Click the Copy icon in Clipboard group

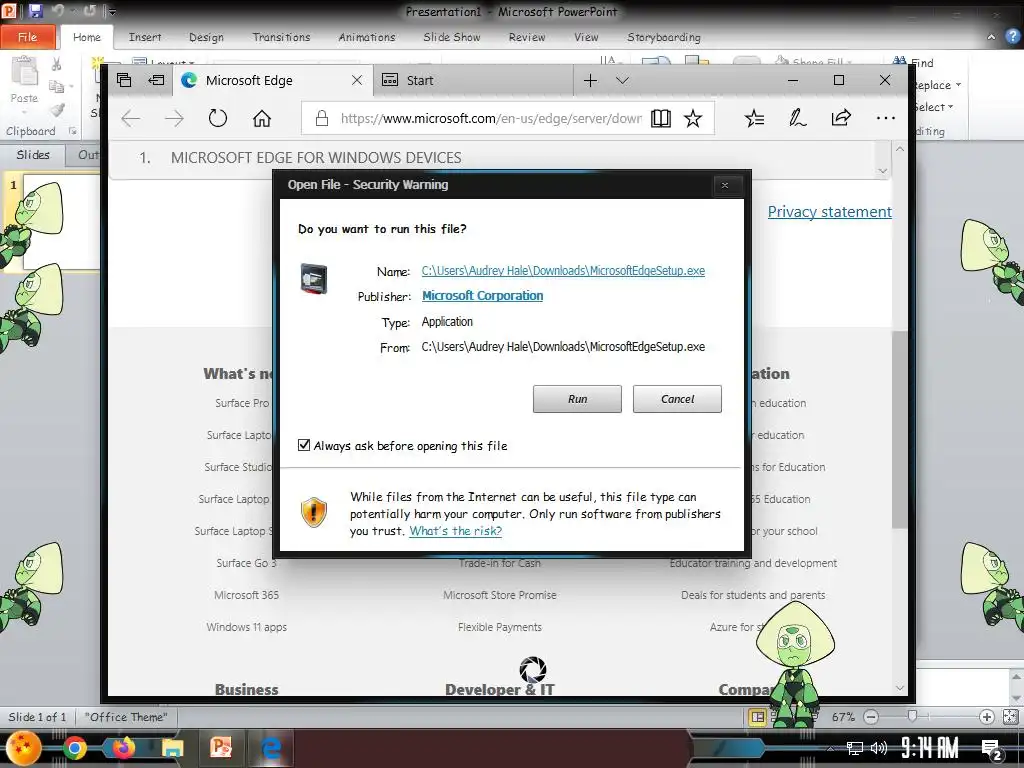57,86
